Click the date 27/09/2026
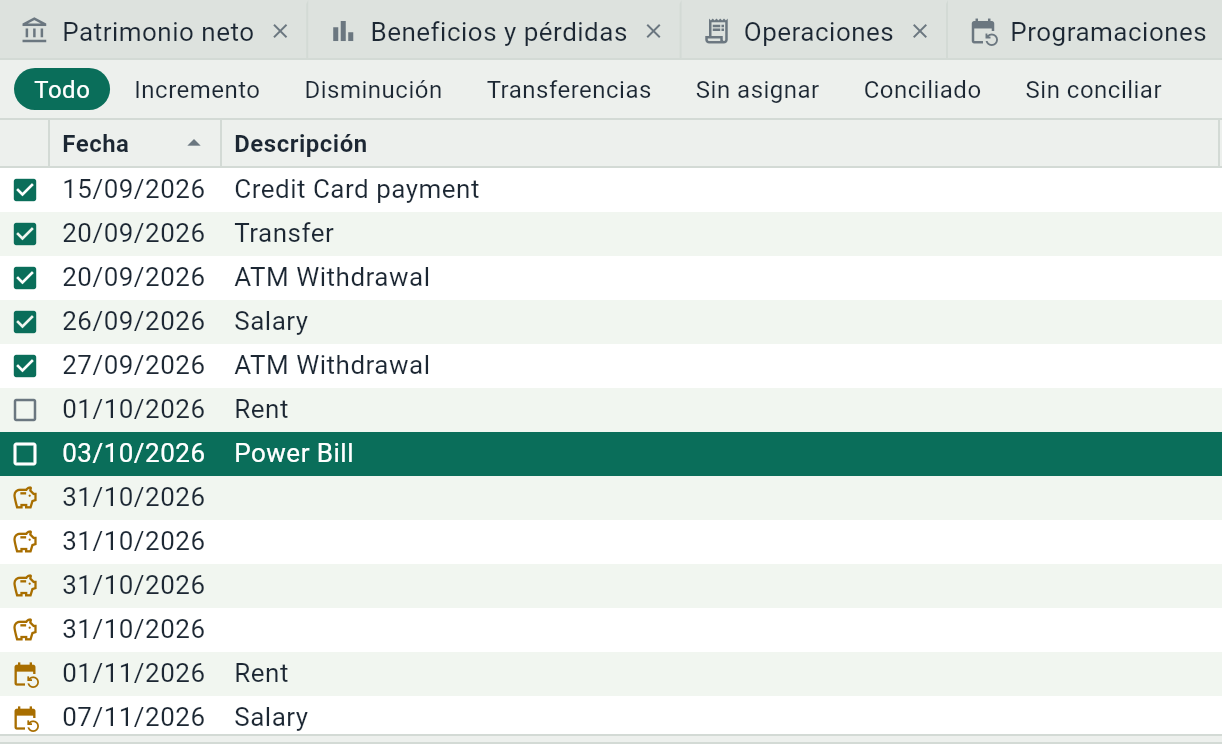The height and width of the screenshot is (756, 1222). click(x=133, y=365)
